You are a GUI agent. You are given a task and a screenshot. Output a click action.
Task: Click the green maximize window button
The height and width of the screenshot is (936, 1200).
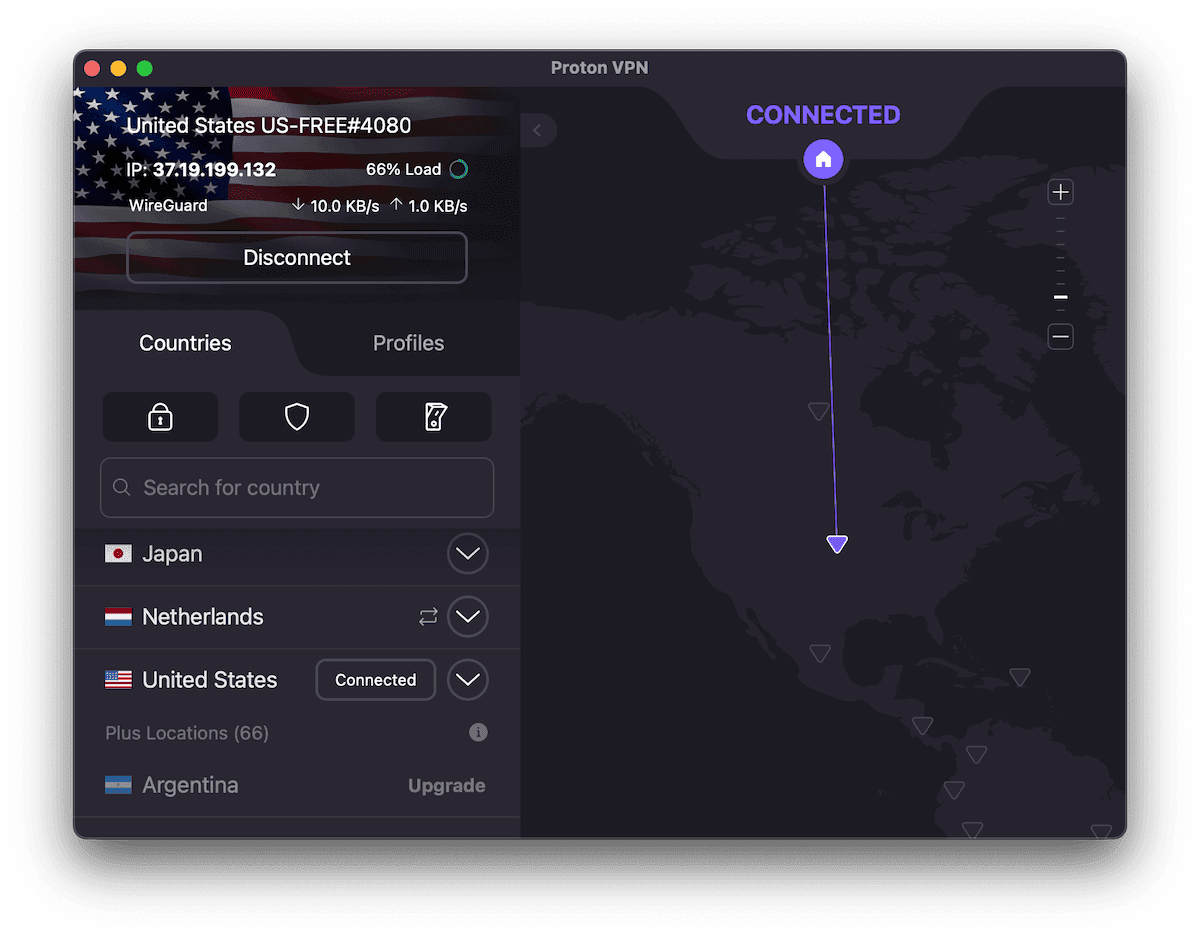pos(145,69)
